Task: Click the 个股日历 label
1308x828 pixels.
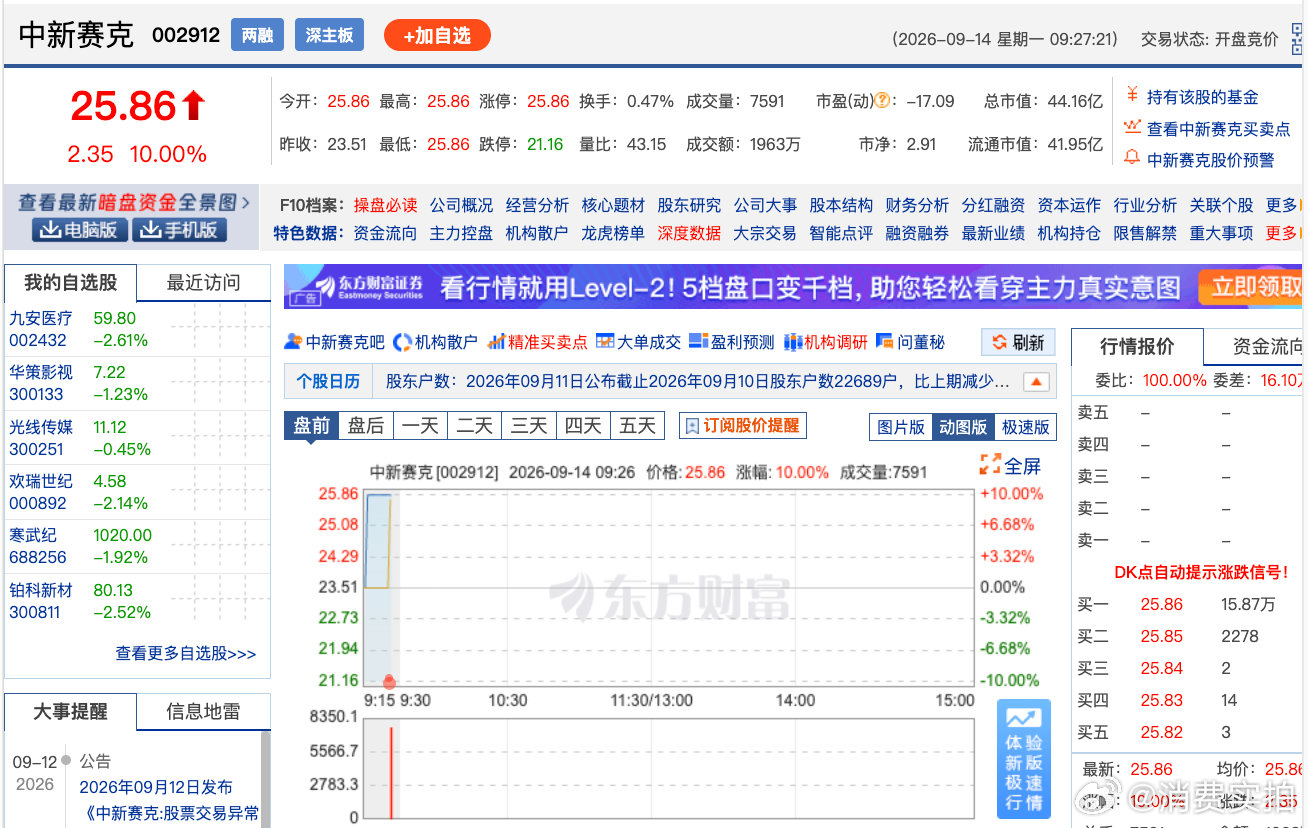Action: [327, 382]
